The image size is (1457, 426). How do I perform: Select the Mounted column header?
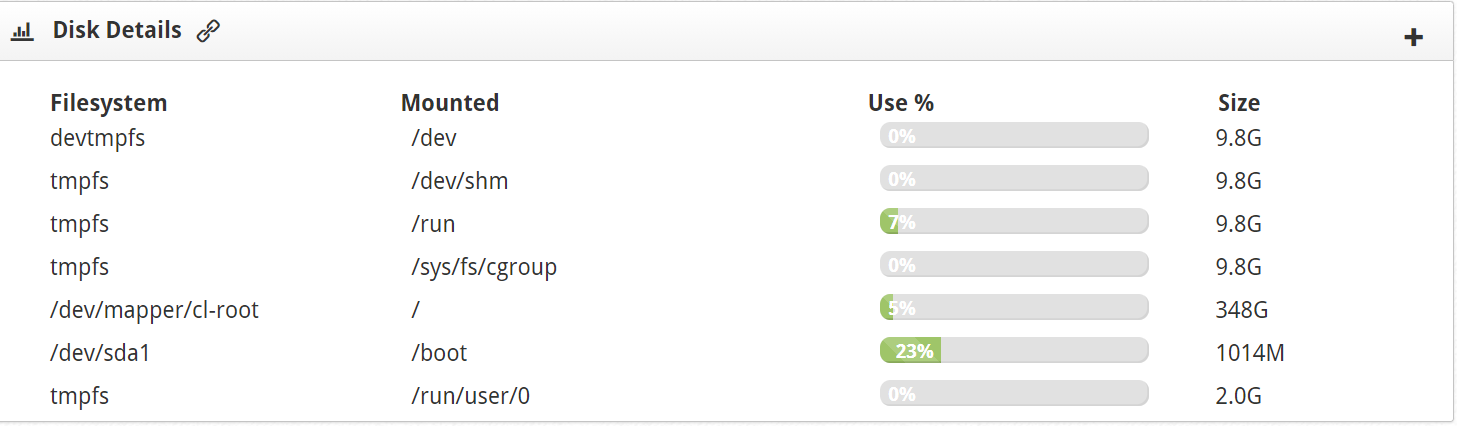tap(450, 102)
